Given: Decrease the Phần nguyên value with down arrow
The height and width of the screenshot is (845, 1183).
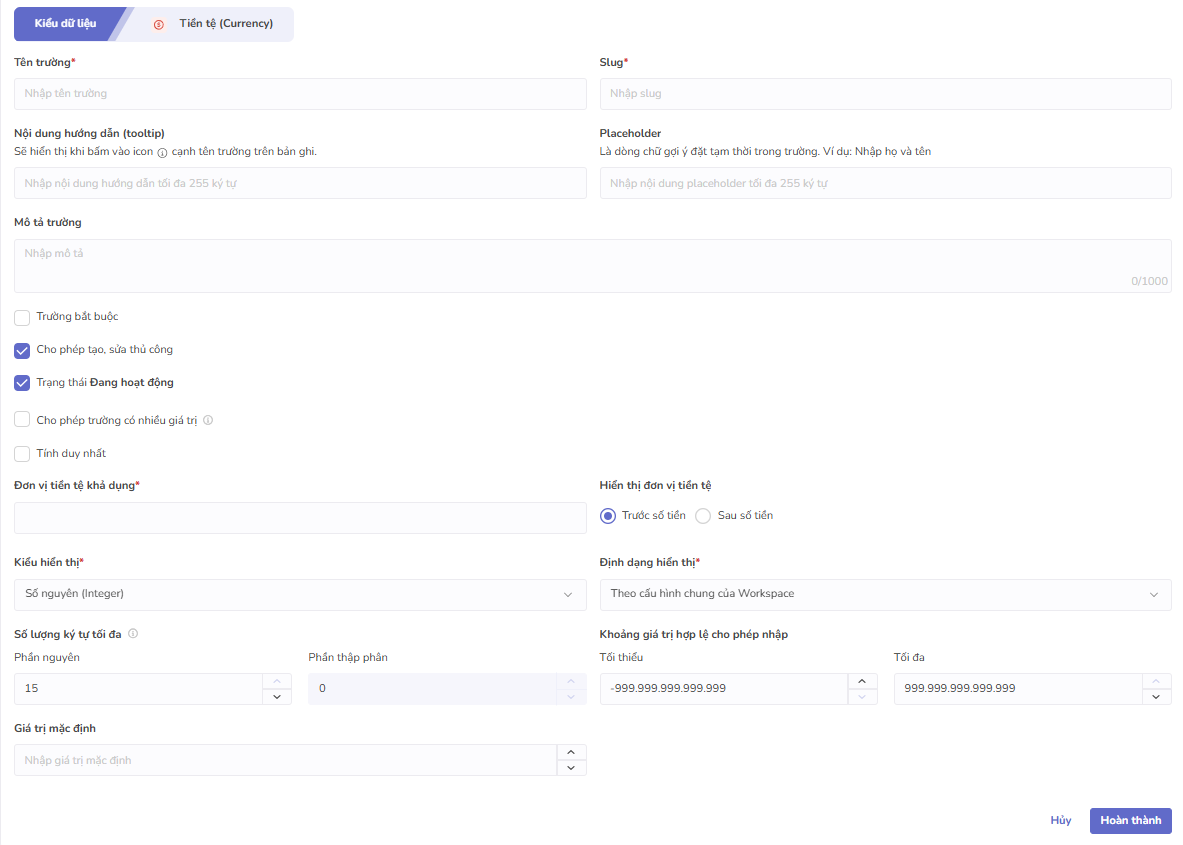Looking at the screenshot, I should click(x=277, y=697).
